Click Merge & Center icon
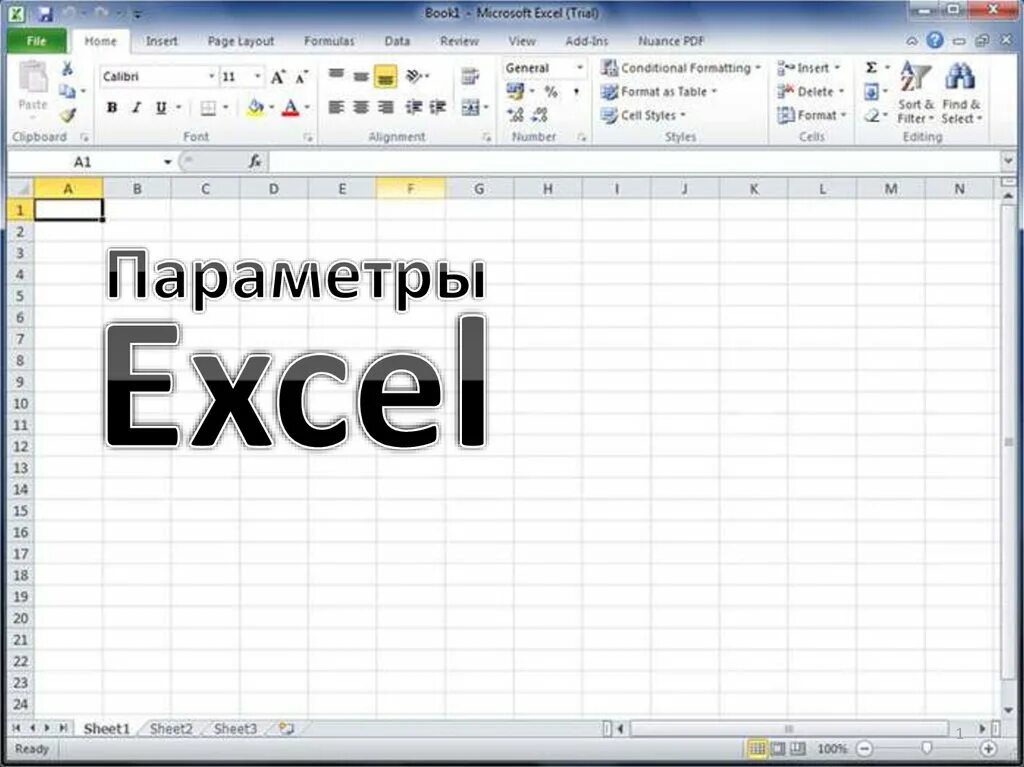 [x=470, y=107]
